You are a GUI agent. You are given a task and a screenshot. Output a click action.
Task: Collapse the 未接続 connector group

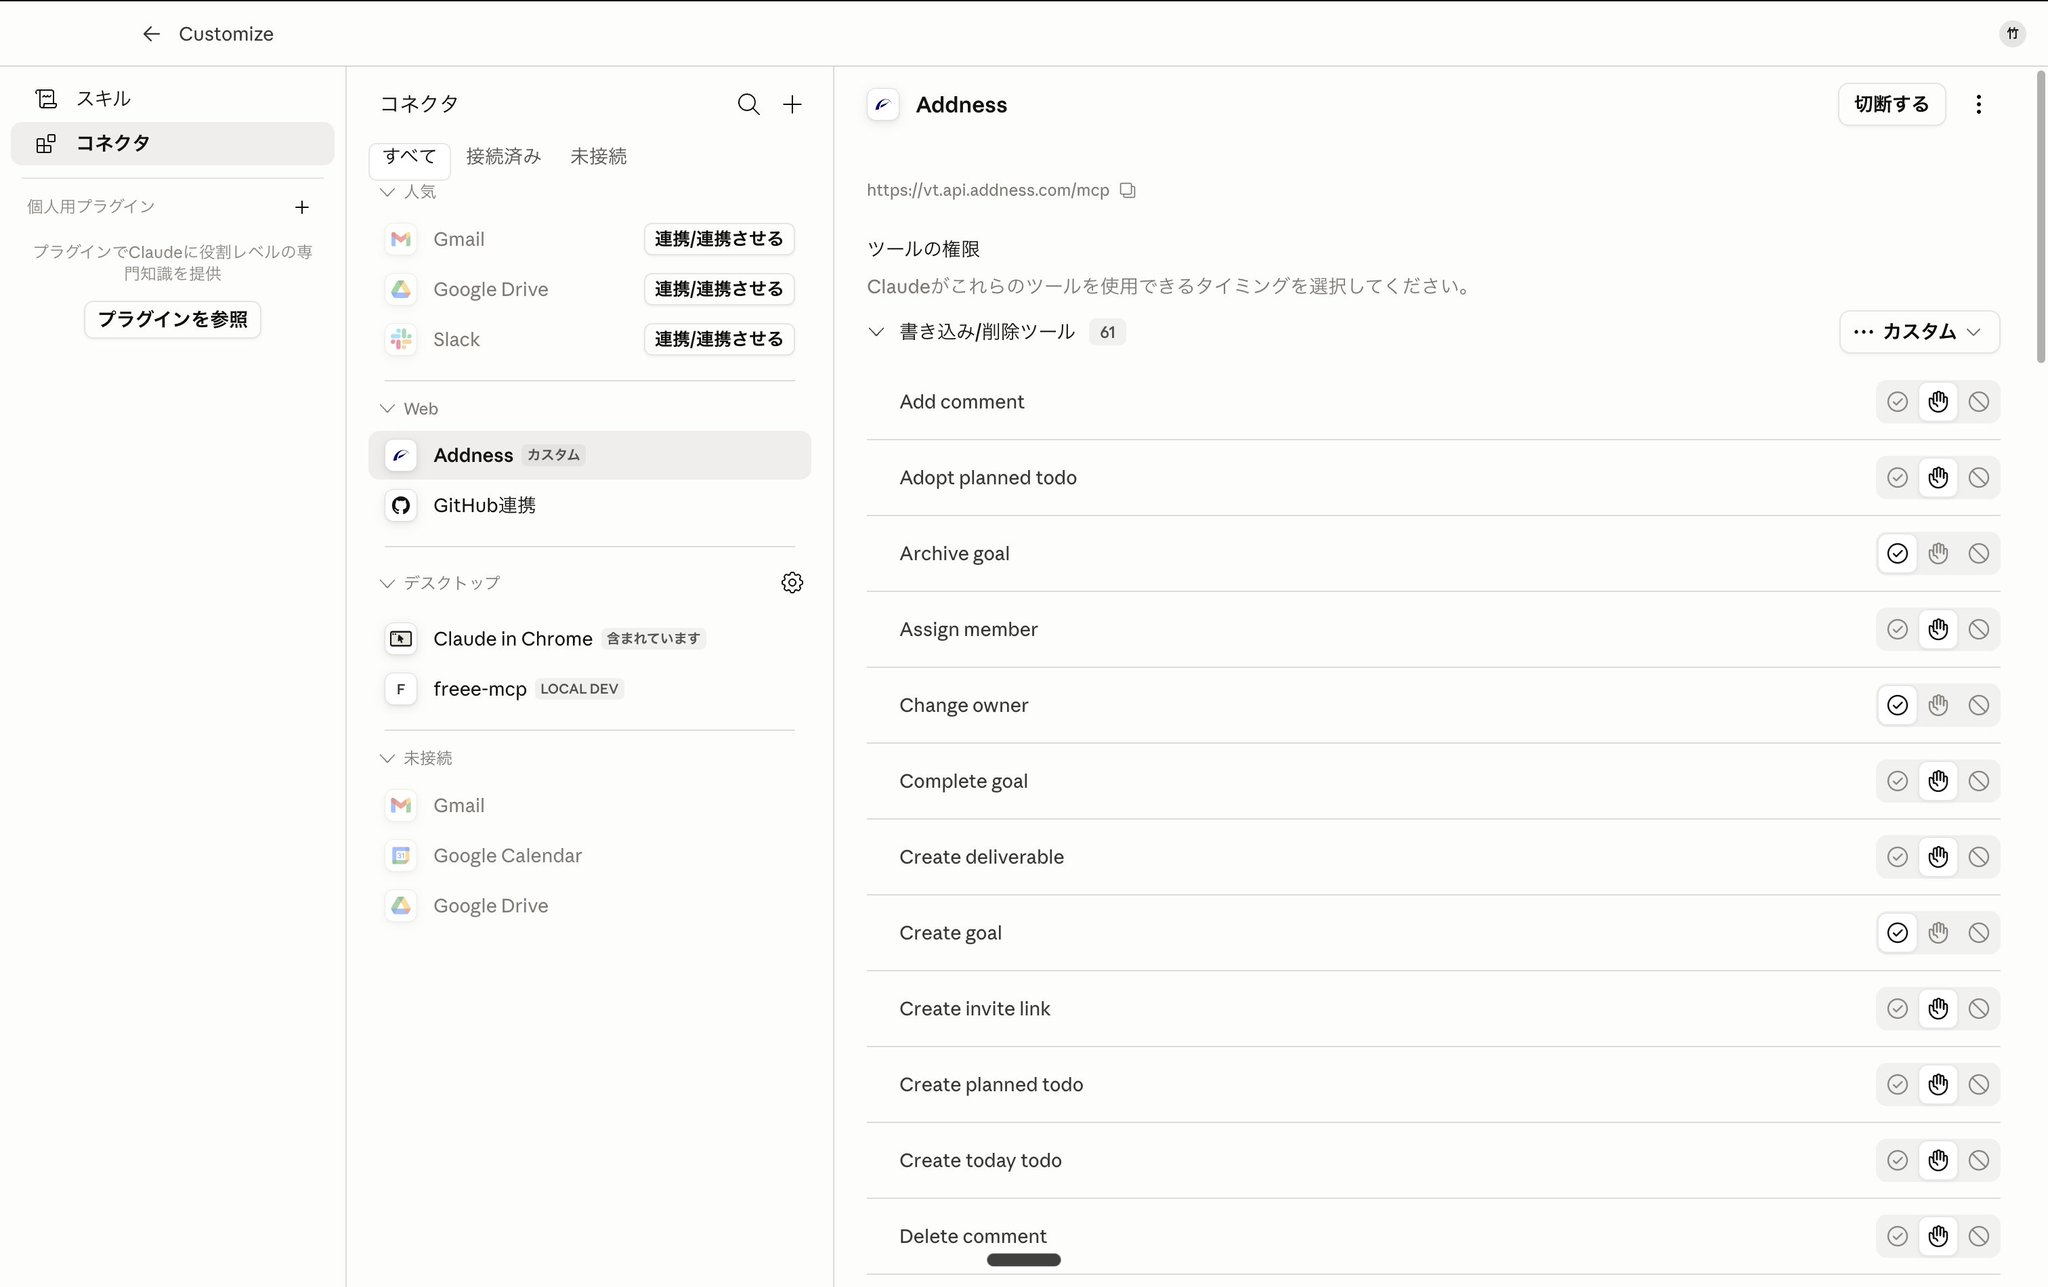387,758
